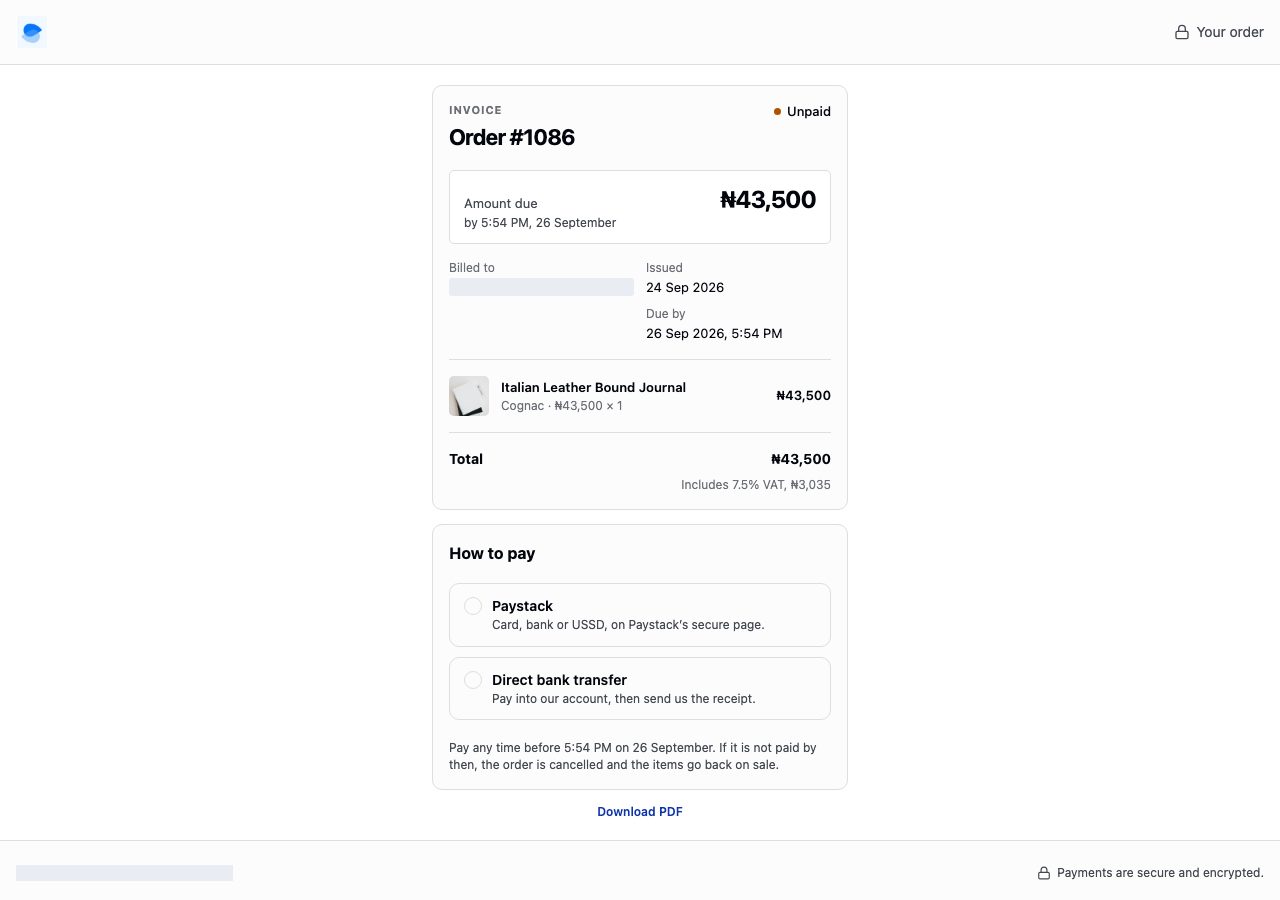
Task: Click the blue store logo icon
Action: [x=32, y=32]
